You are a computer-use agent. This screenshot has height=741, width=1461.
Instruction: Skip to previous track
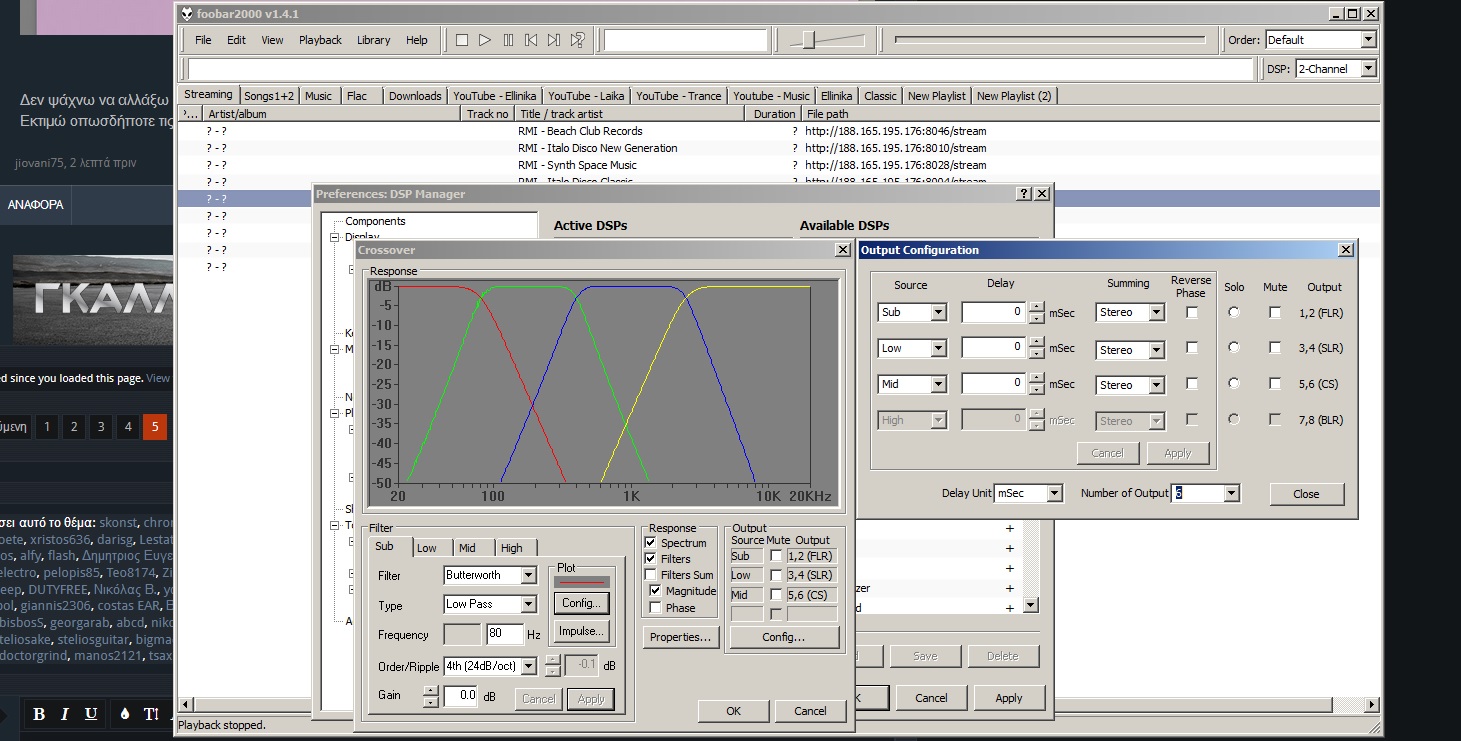[x=531, y=40]
